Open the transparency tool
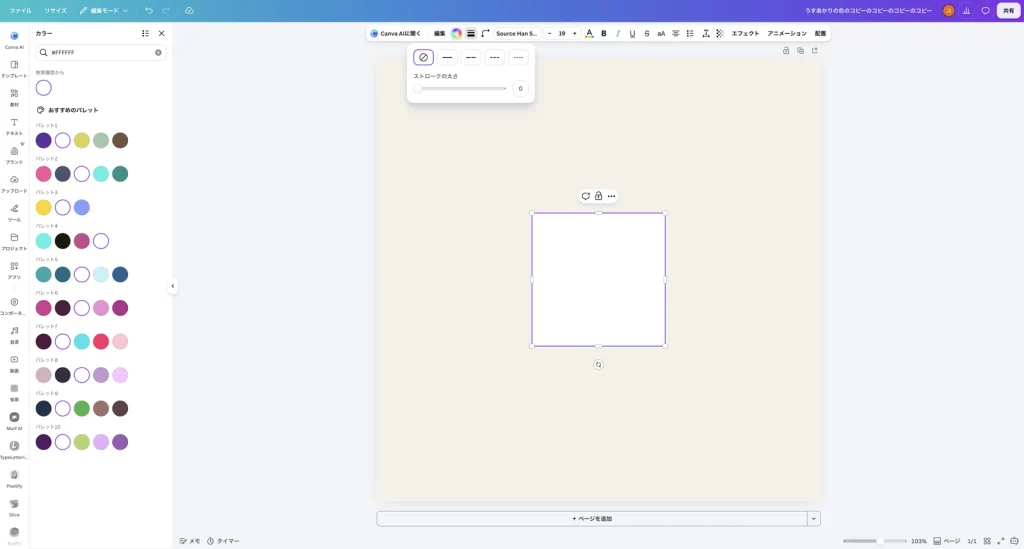This screenshot has width=1024, height=549. (x=720, y=33)
